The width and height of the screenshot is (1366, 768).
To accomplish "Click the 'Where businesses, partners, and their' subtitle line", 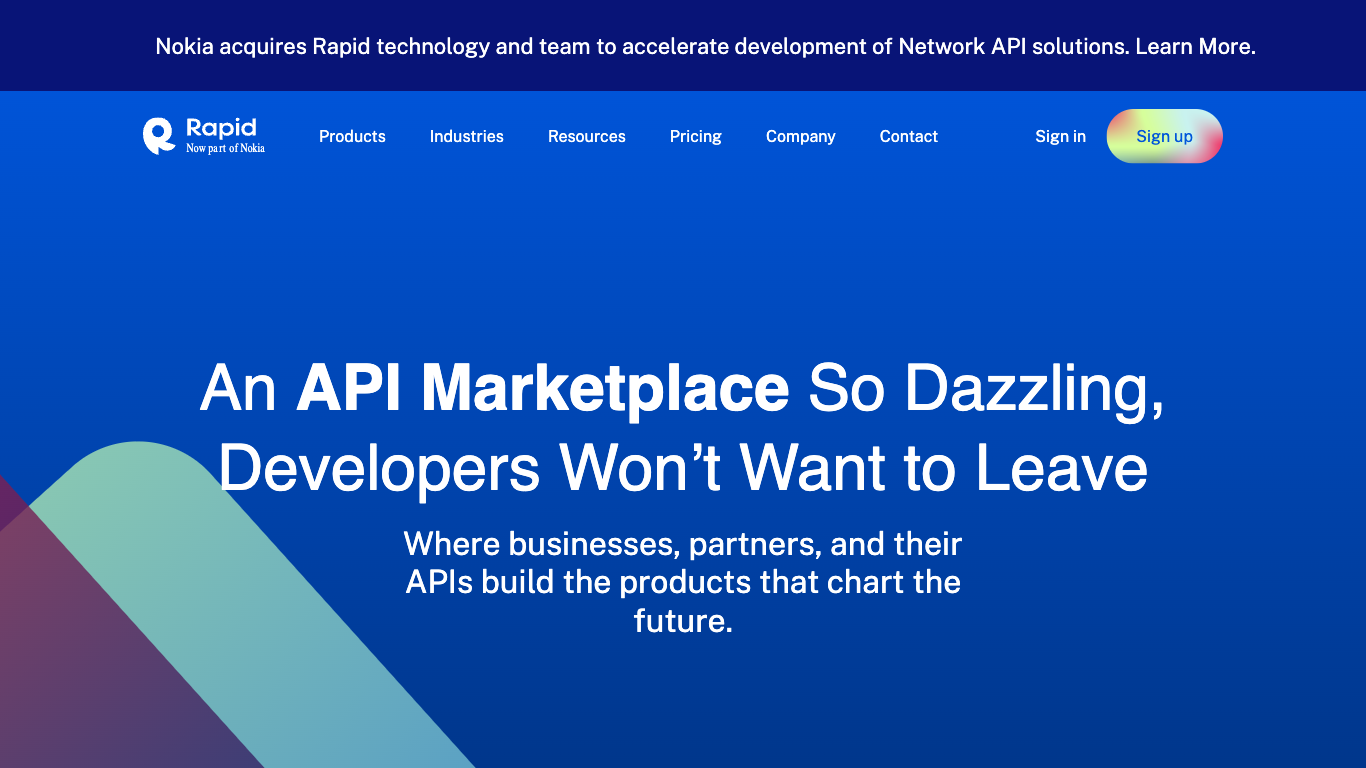I will (683, 544).
